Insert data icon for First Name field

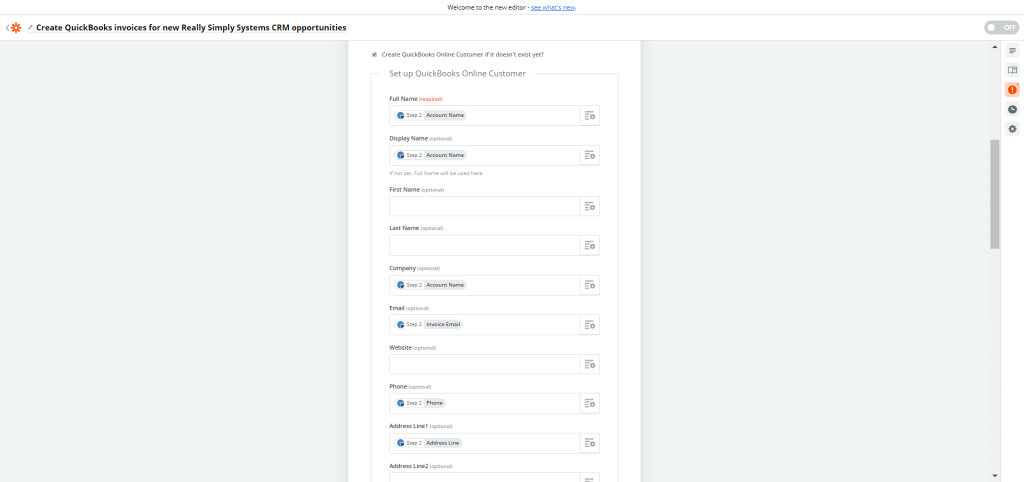click(590, 206)
